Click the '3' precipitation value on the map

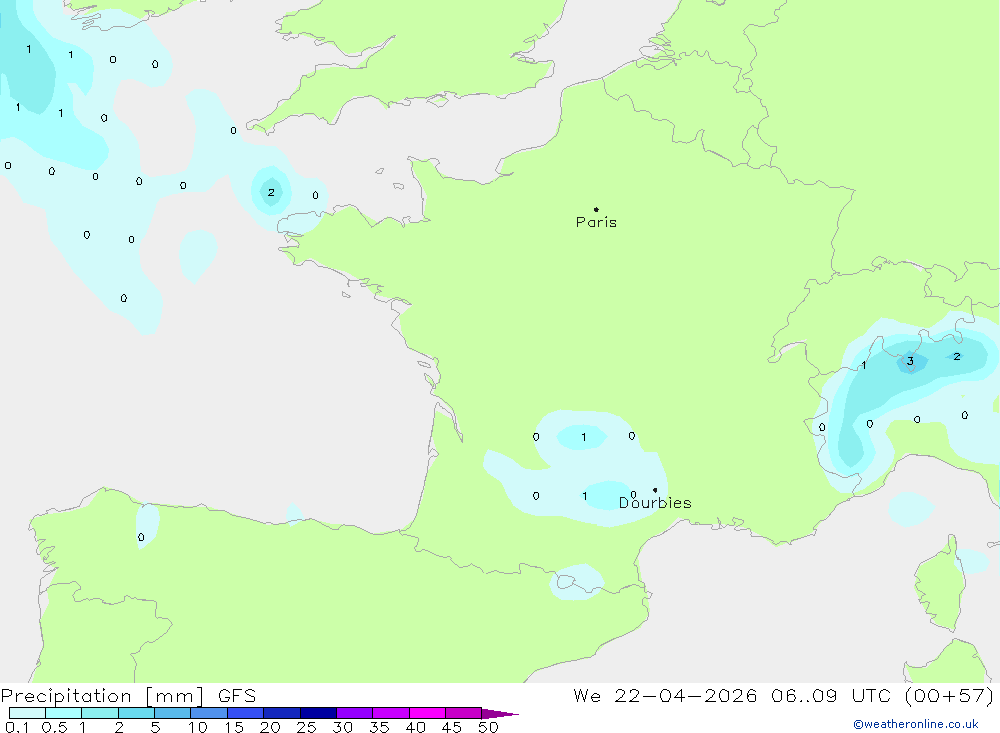pos(910,361)
